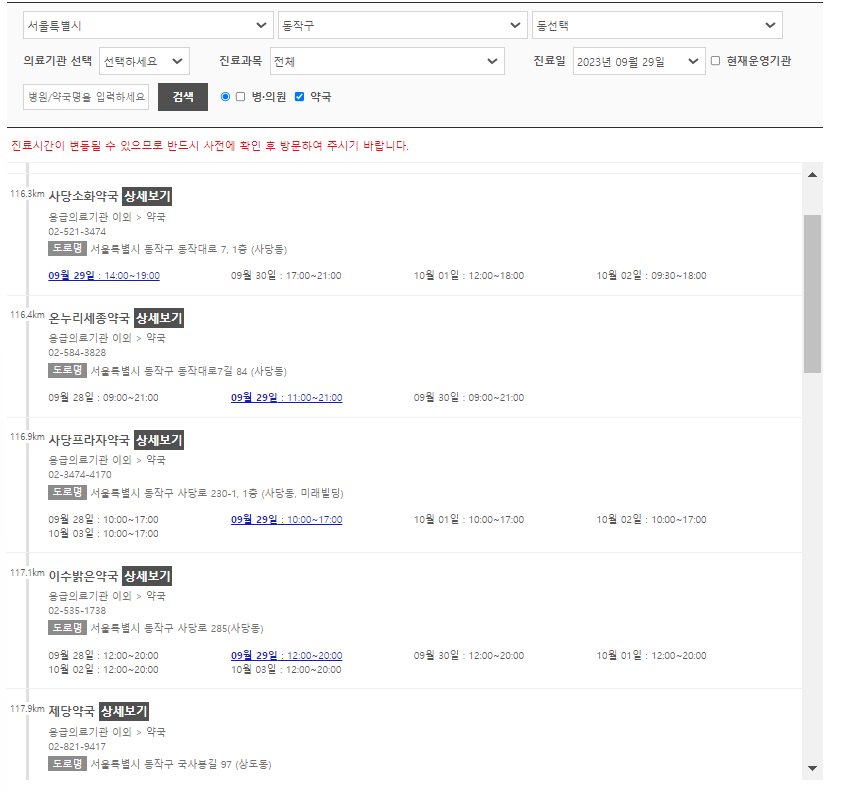Check the 병·의원 checkbox

[x=241, y=97]
